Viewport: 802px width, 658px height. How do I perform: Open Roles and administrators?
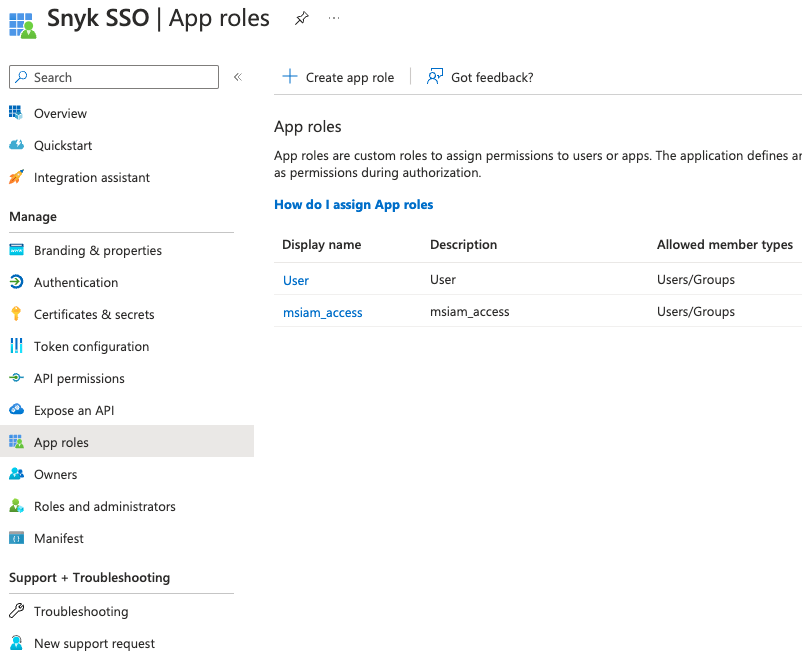(105, 507)
